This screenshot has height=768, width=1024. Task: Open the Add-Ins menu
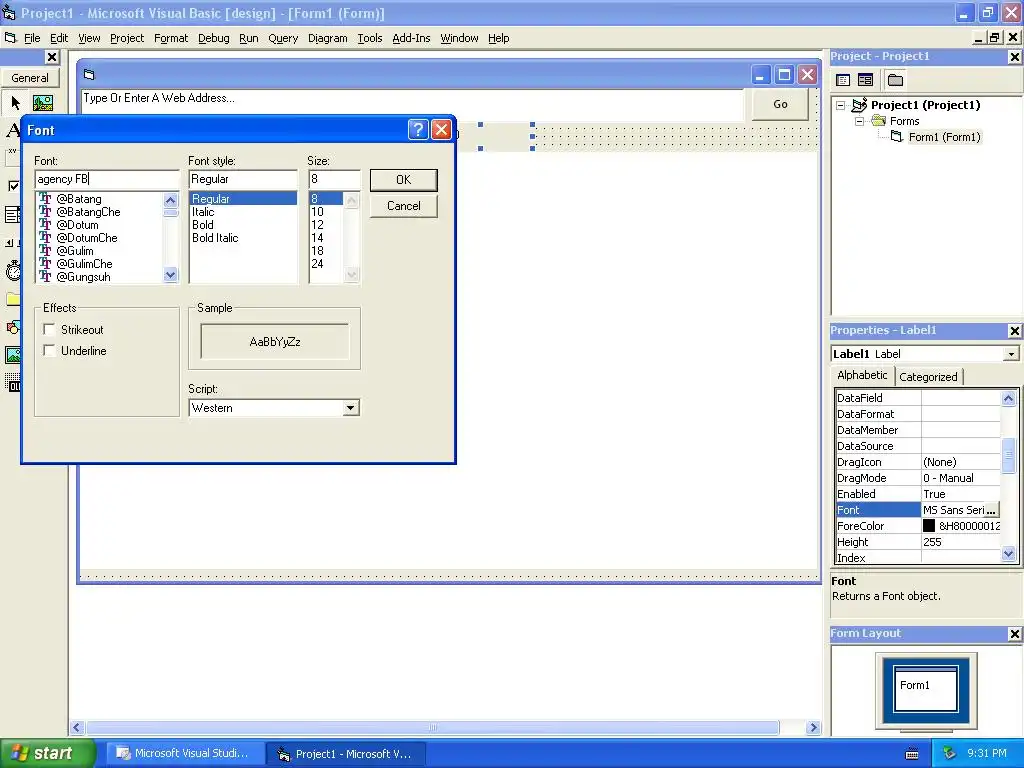tap(411, 38)
